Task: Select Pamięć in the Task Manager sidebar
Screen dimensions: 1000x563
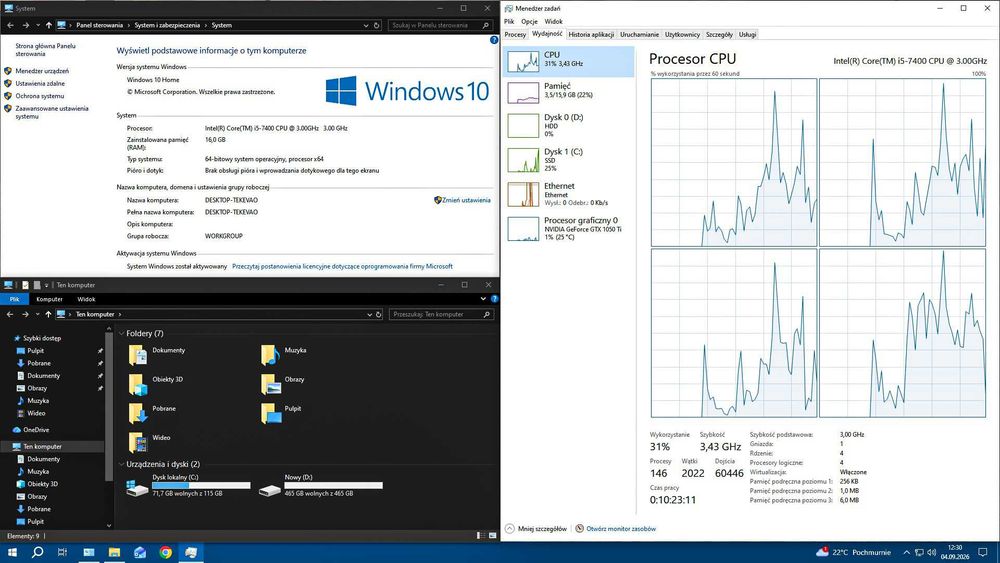Action: (568, 92)
